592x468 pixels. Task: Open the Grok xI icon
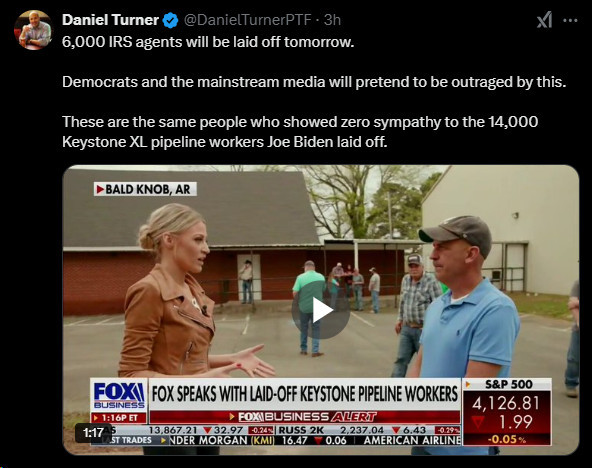tap(544, 20)
